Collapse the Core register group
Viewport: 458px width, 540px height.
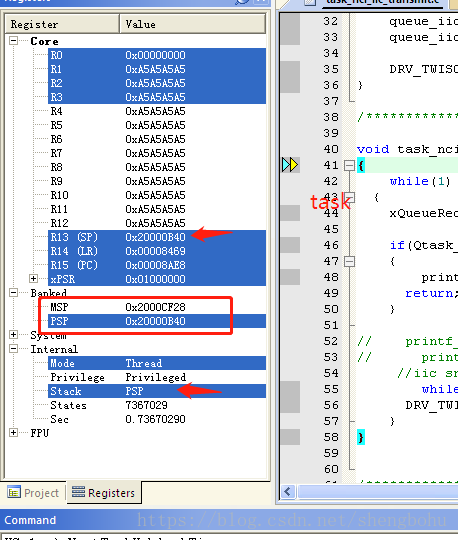[x=13, y=41]
